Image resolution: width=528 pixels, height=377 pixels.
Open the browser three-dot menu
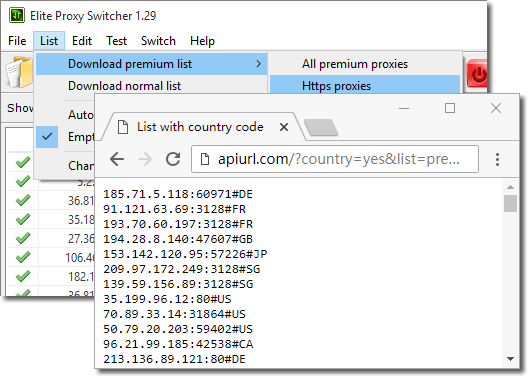(x=497, y=159)
